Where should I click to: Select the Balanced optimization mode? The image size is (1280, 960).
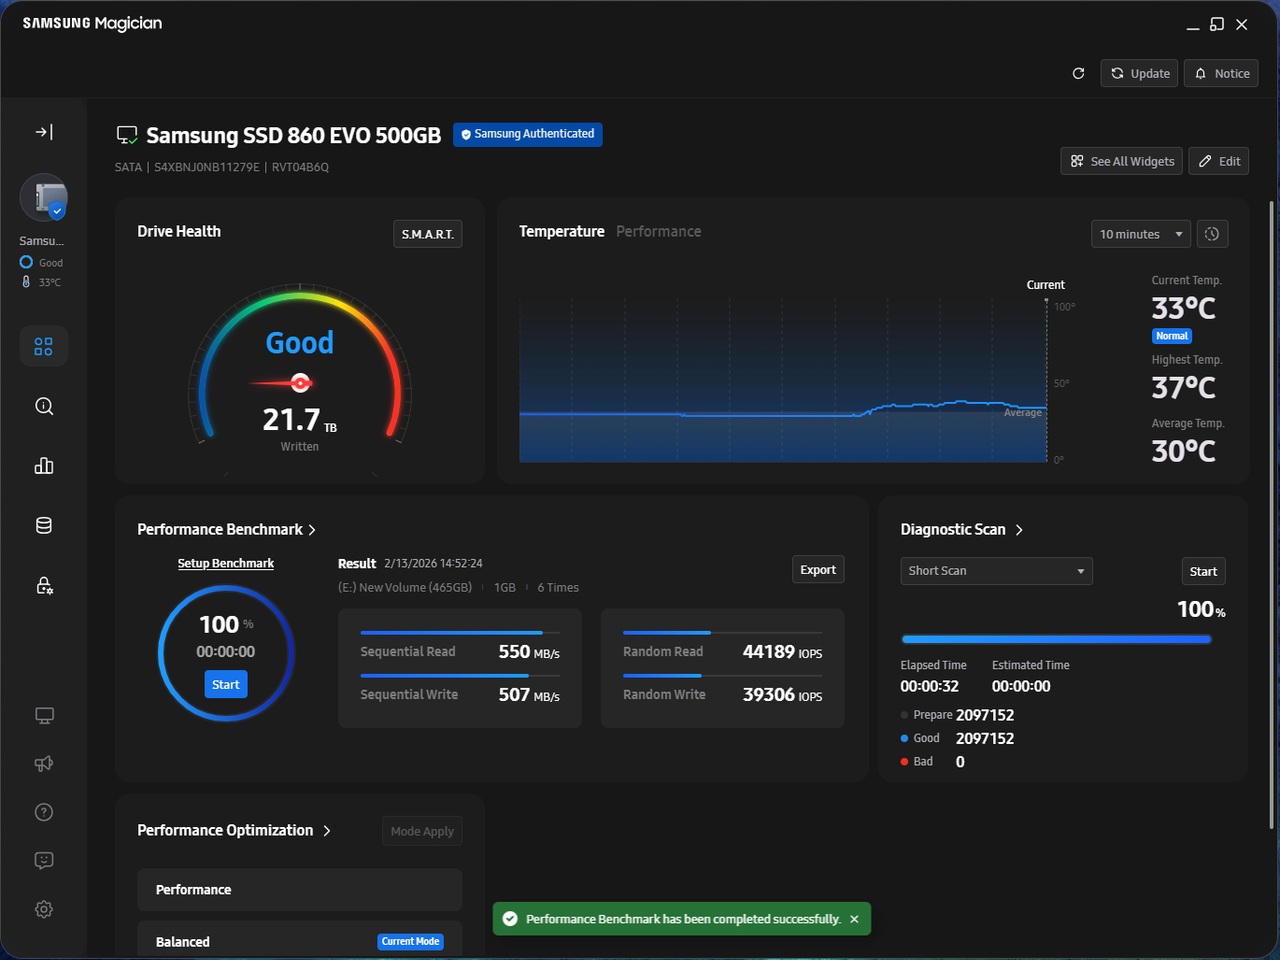(x=300, y=941)
